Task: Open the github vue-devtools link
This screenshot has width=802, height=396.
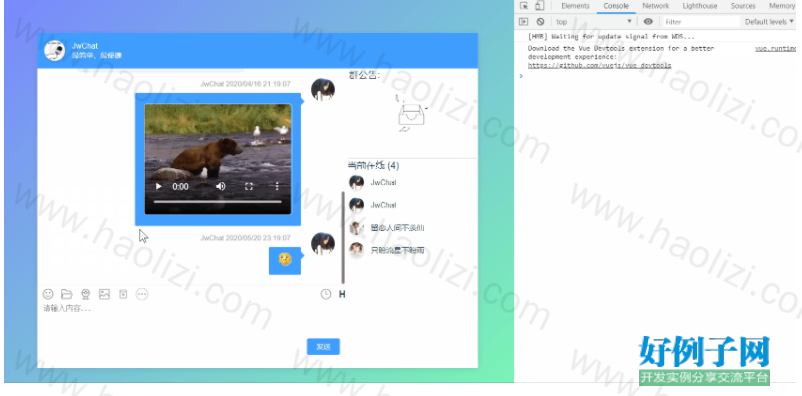Action: tap(599, 65)
